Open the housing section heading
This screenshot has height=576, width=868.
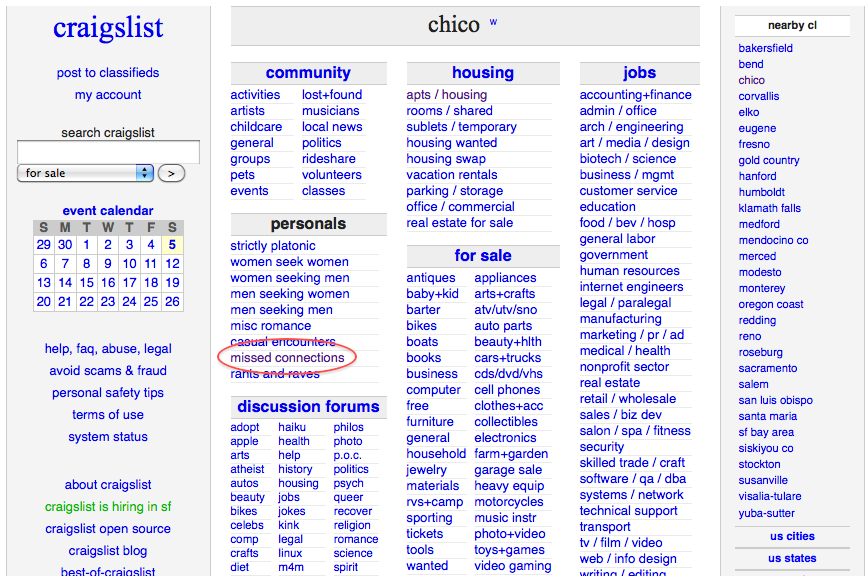[483, 72]
